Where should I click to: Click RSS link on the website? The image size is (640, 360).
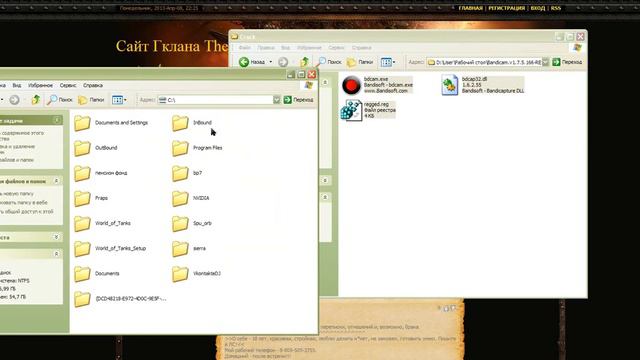tap(556, 8)
